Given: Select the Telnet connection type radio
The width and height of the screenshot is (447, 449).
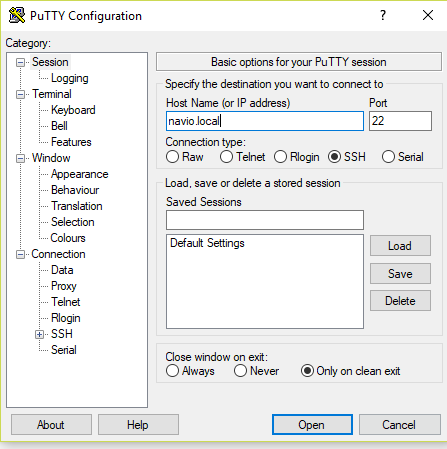Looking at the screenshot, I should coord(226,157).
